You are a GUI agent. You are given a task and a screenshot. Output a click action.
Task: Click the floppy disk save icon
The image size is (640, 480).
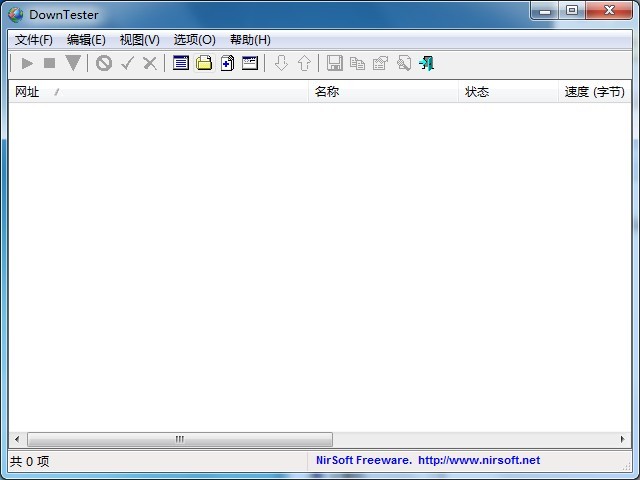[335, 63]
